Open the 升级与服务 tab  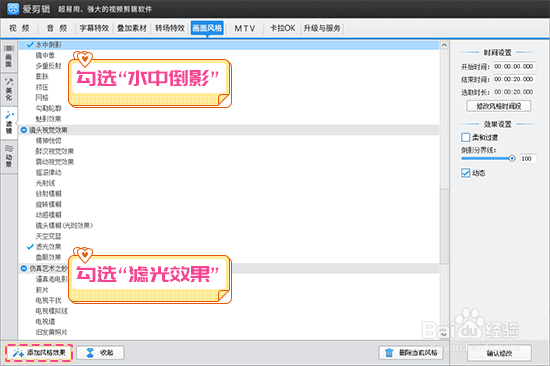coord(322,28)
